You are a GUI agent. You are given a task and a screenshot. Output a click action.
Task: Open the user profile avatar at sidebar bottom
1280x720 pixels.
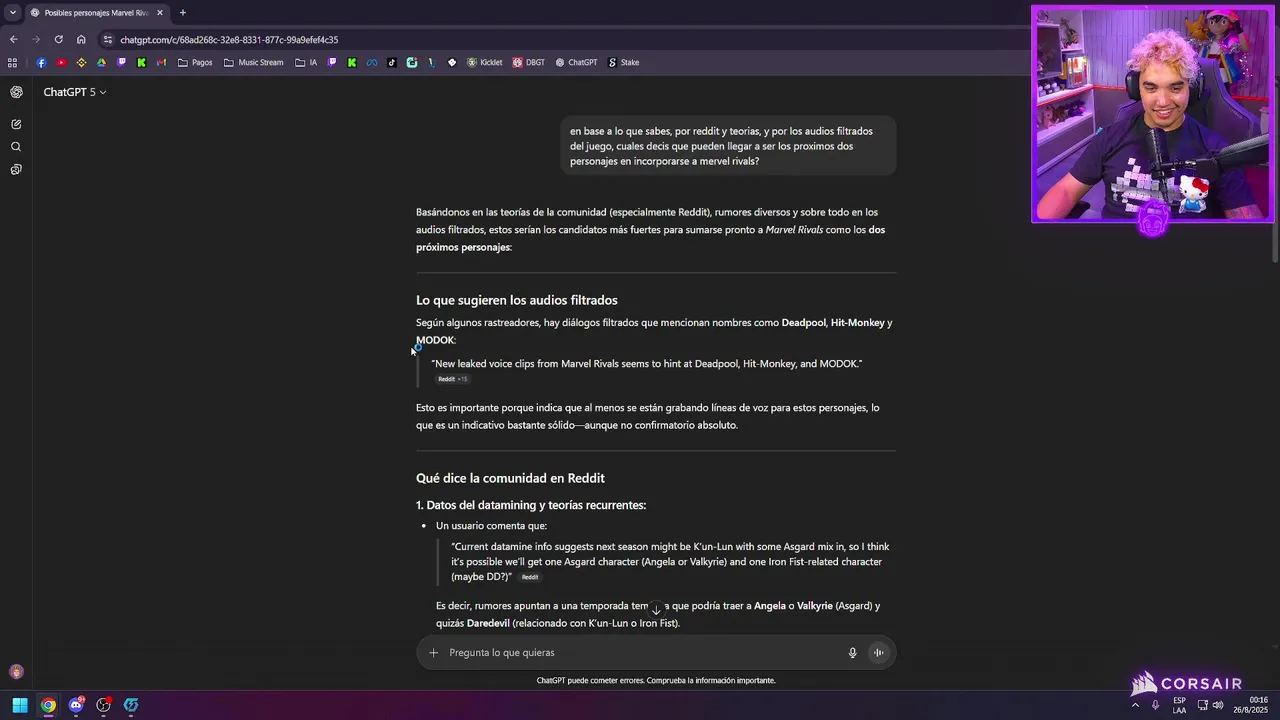[x=16, y=672]
